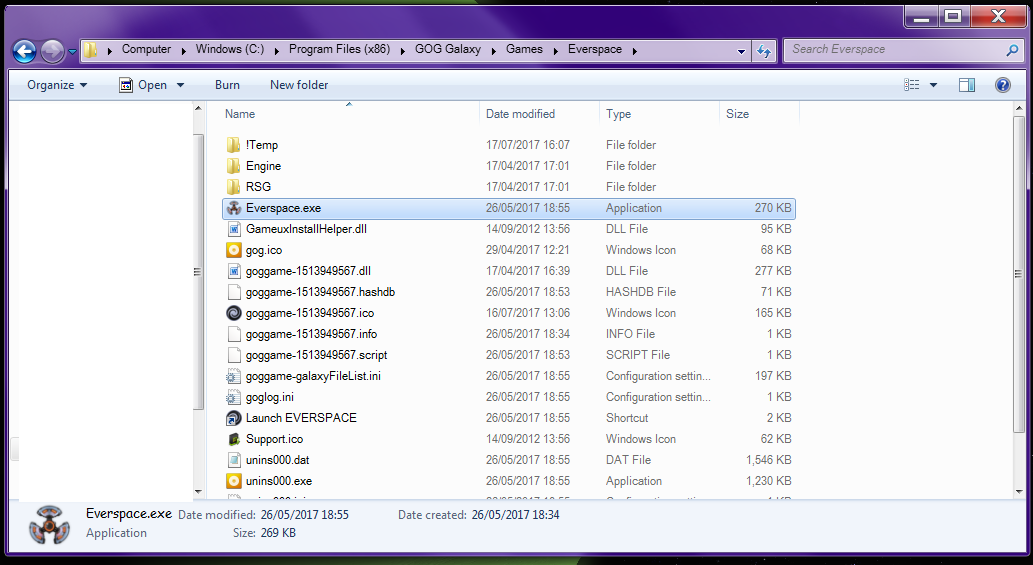The height and width of the screenshot is (565, 1033).
Task: Select the Support.ico icon
Action: tap(233, 439)
